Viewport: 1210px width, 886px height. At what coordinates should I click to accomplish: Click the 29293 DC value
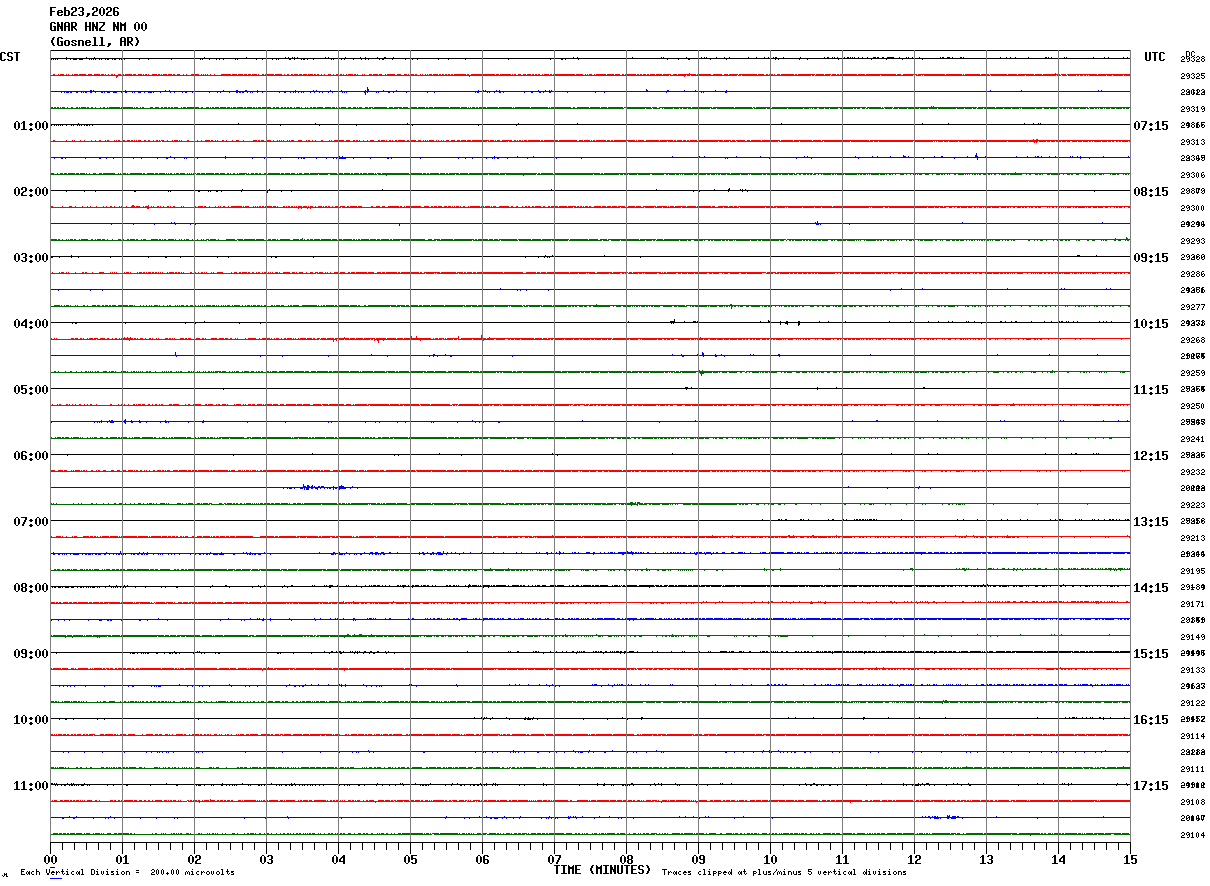pyautogui.click(x=1192, y=241)
